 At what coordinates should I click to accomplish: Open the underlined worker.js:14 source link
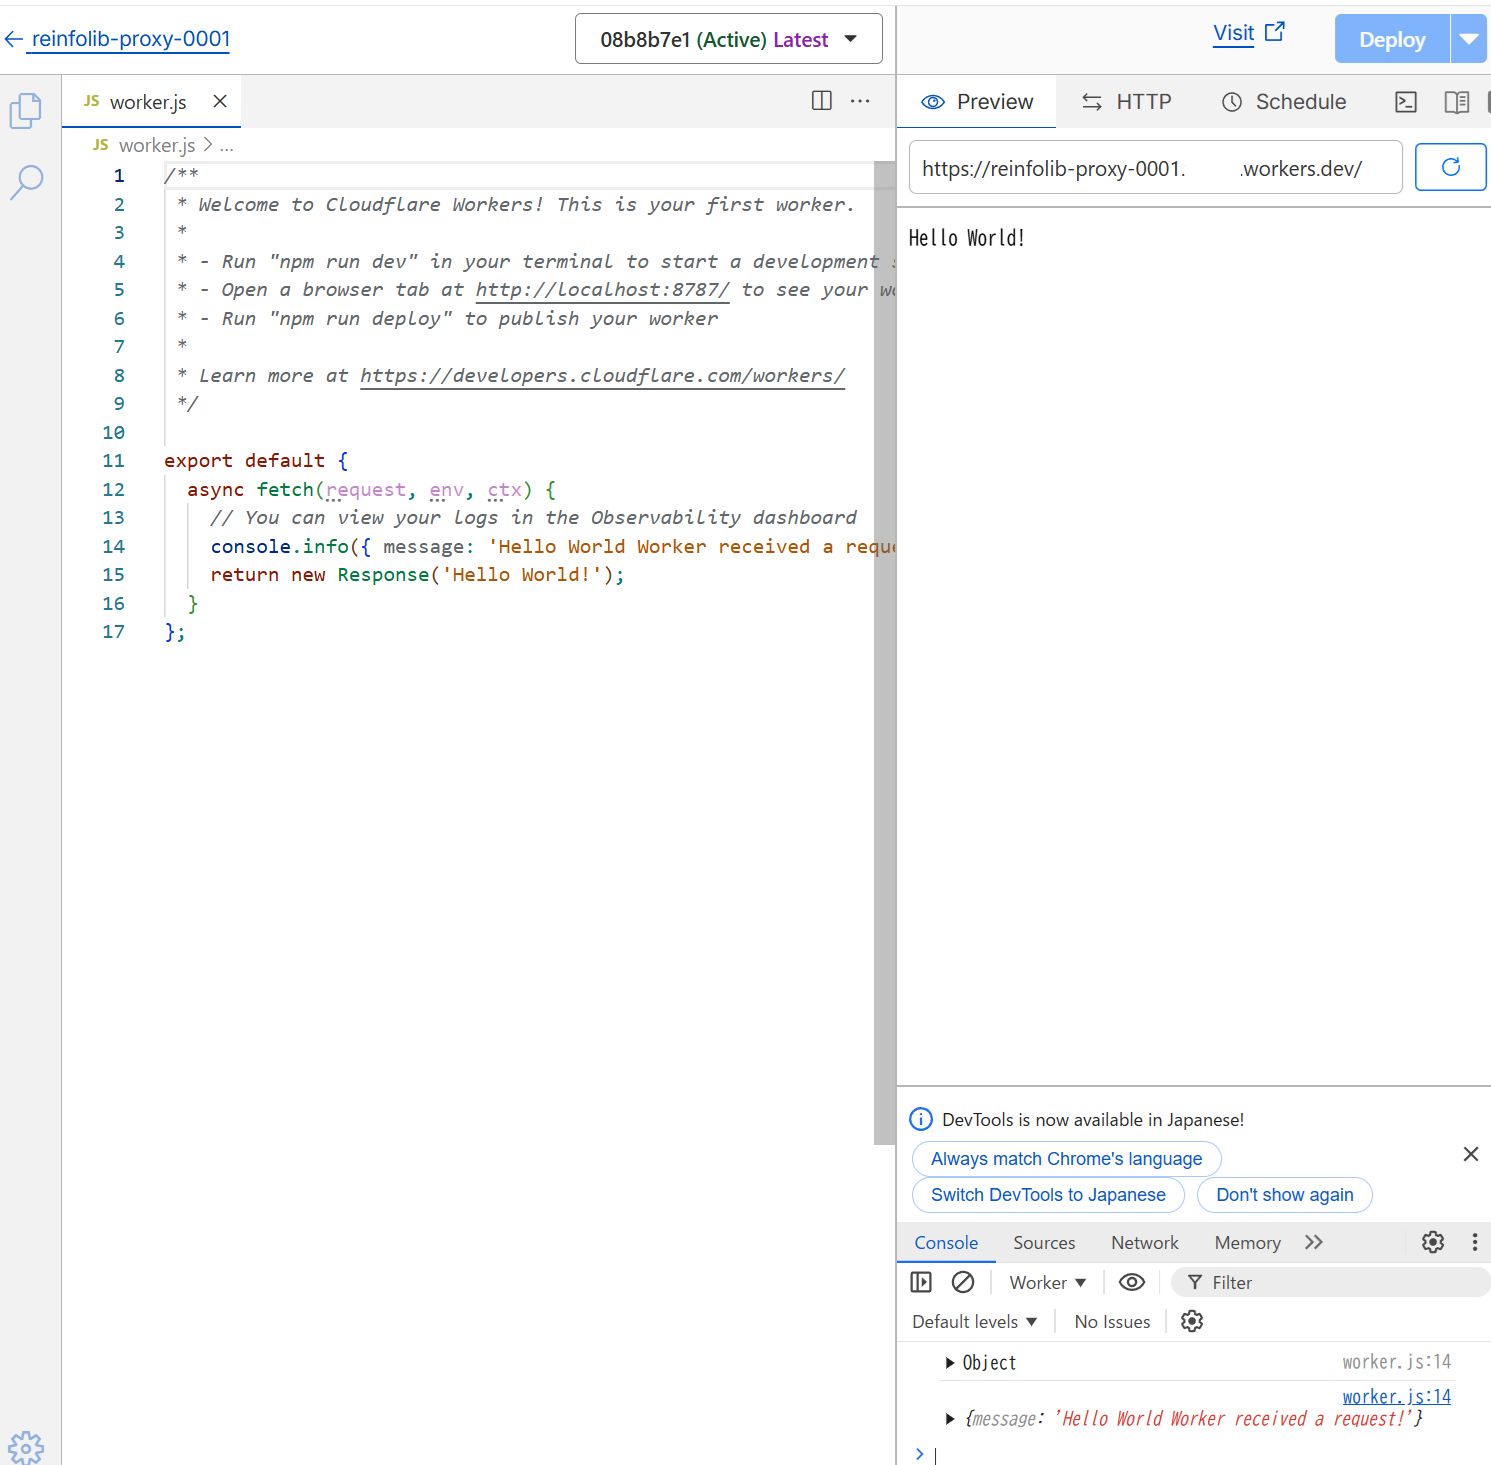tap(1396, 1397)
